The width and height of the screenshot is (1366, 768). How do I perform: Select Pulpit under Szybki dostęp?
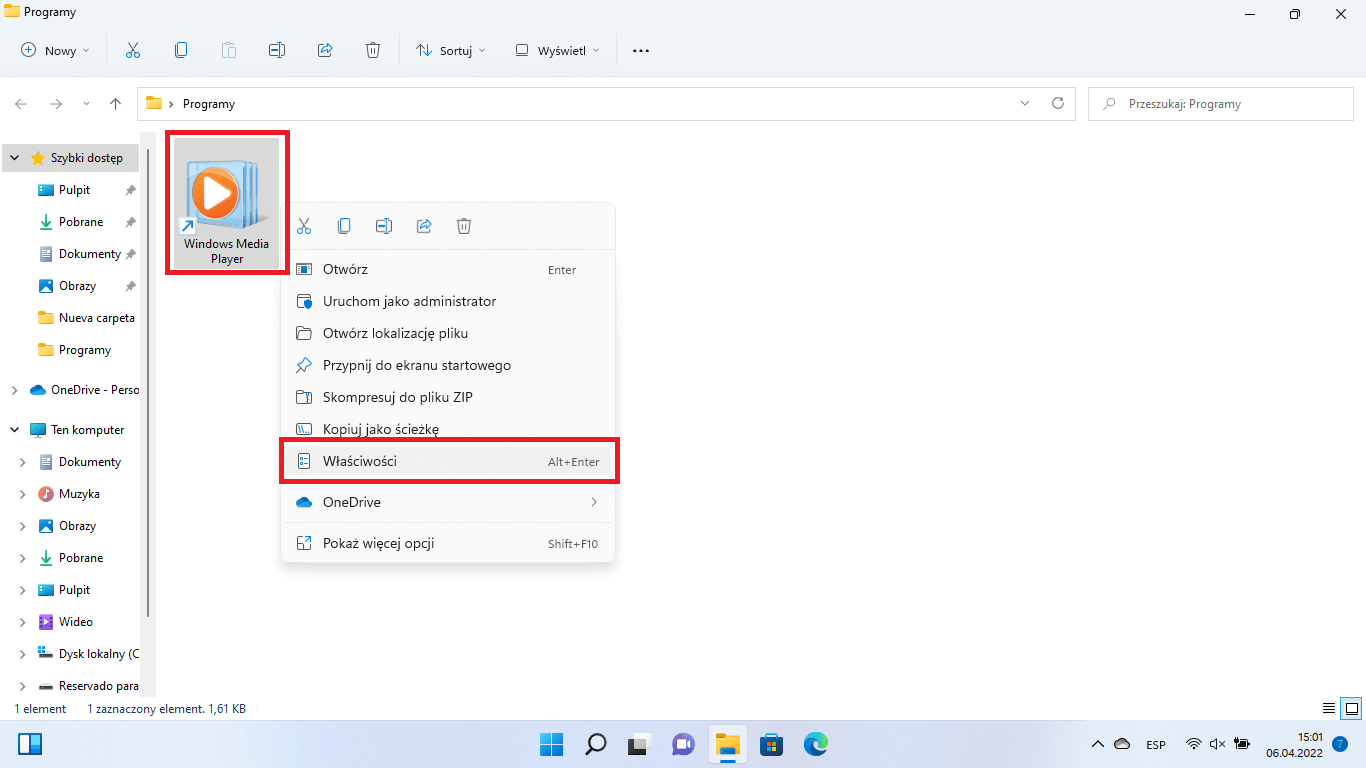[74, 190]
